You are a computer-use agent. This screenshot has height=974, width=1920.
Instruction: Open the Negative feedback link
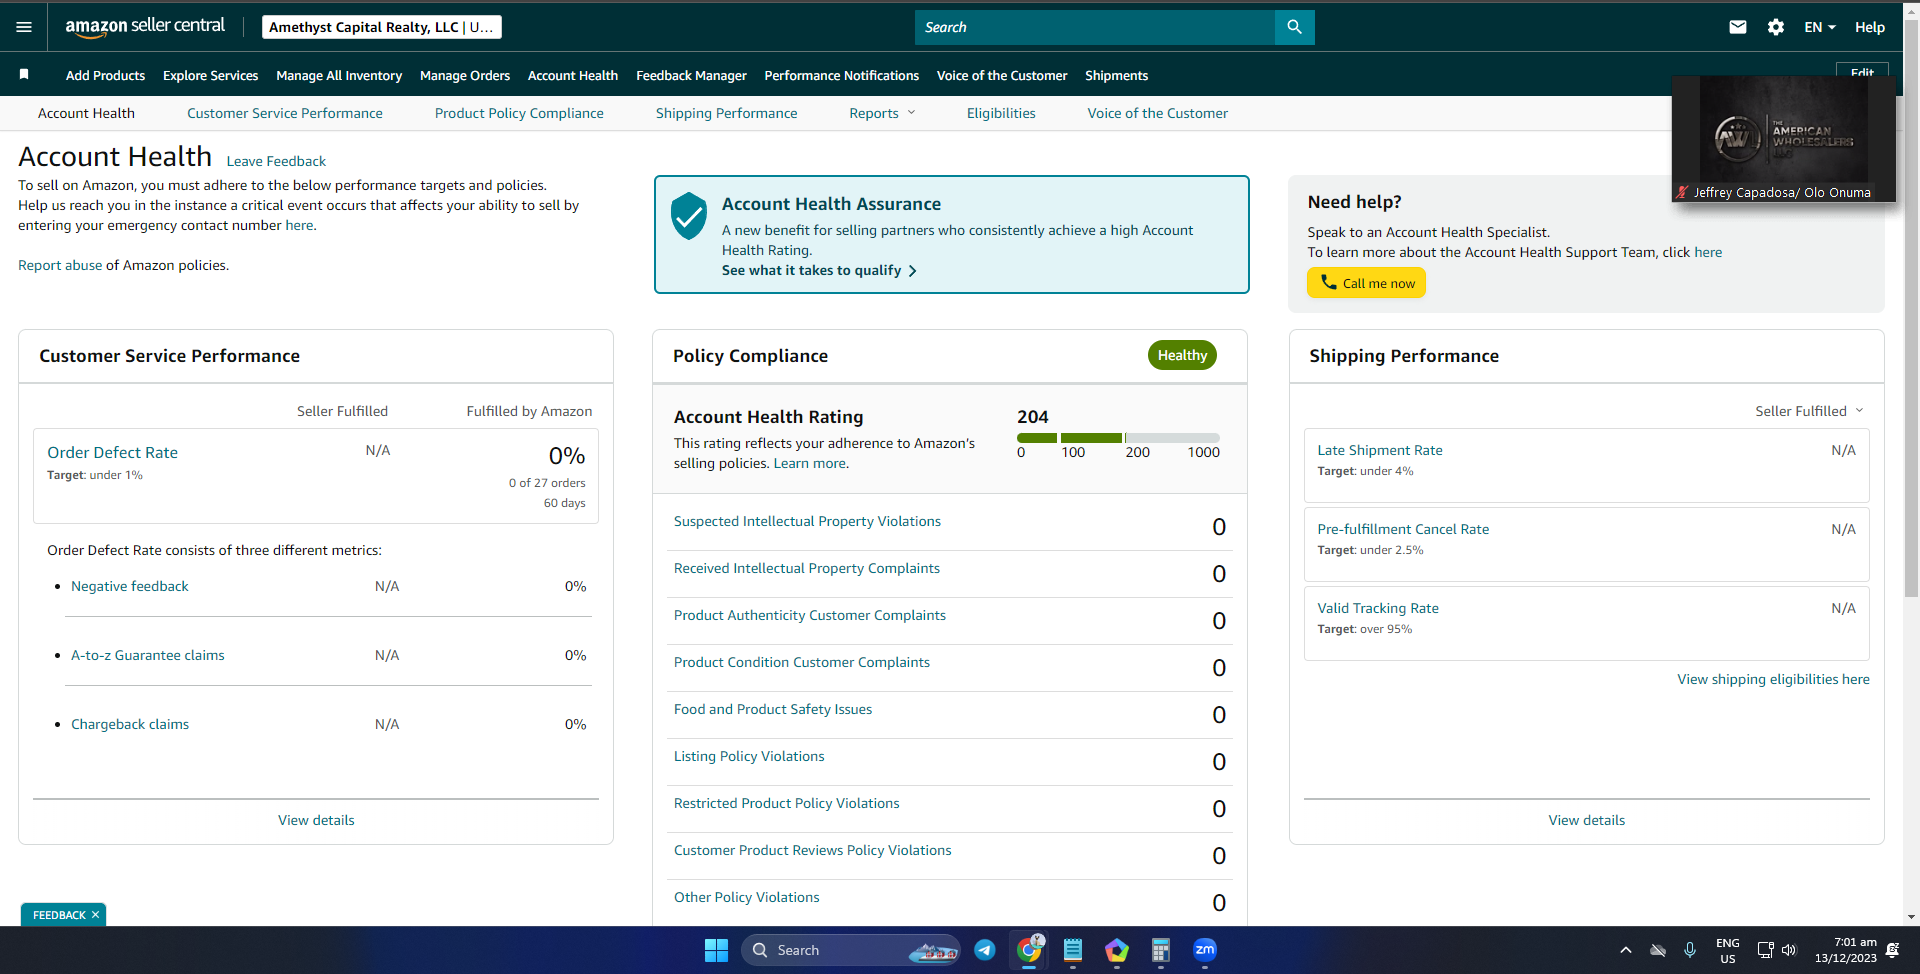(130, 586)
